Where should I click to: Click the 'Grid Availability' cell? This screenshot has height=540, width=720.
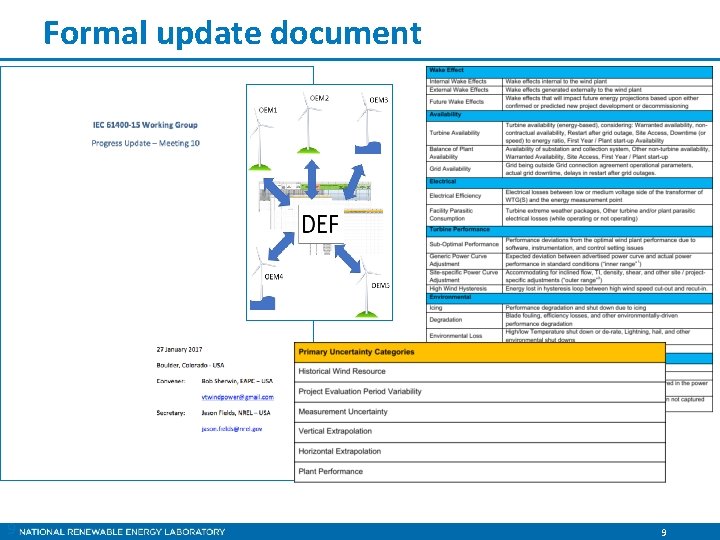464,169
